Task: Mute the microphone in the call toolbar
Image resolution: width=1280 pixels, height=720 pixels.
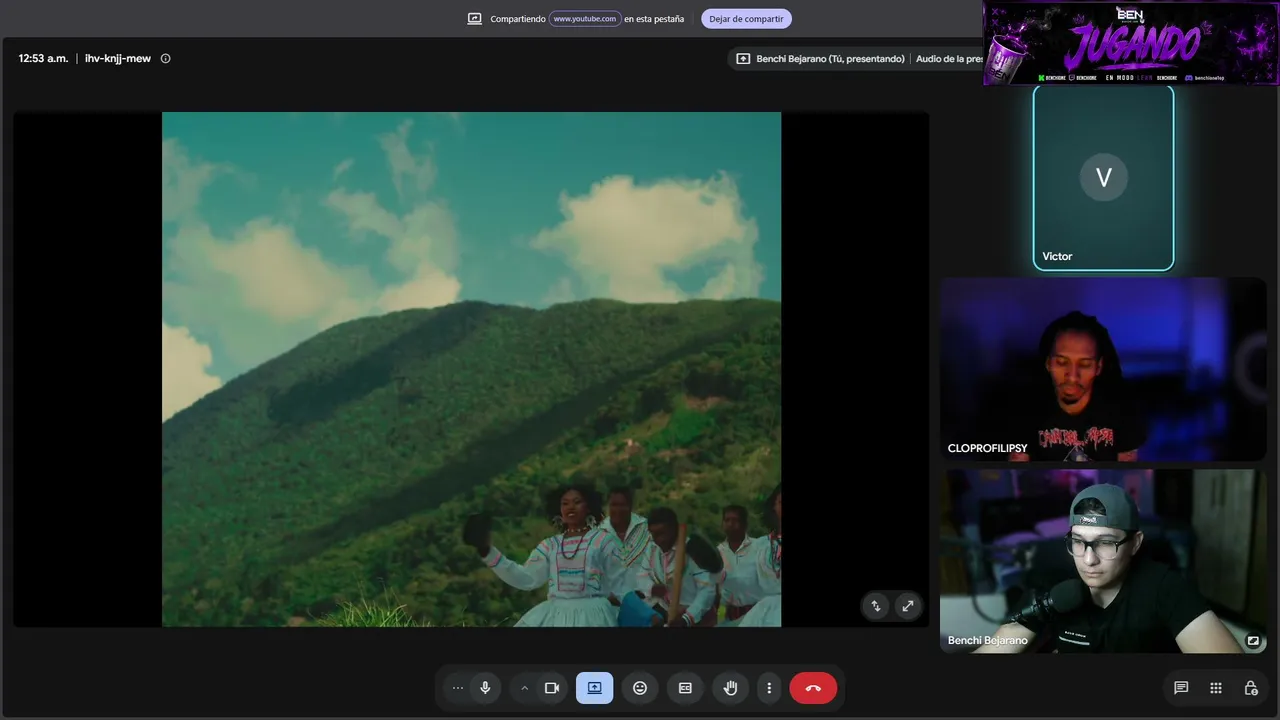Action: tap(485, 688)
